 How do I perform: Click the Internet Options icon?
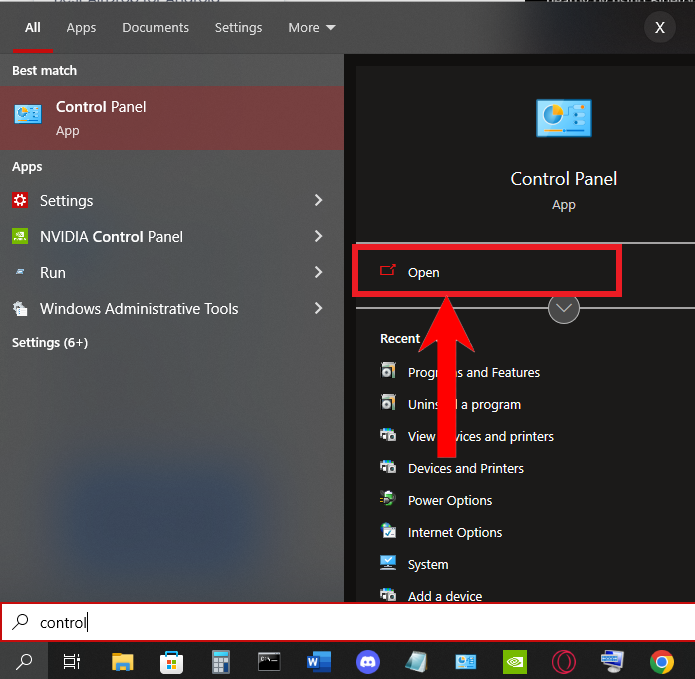coord(388,531)
